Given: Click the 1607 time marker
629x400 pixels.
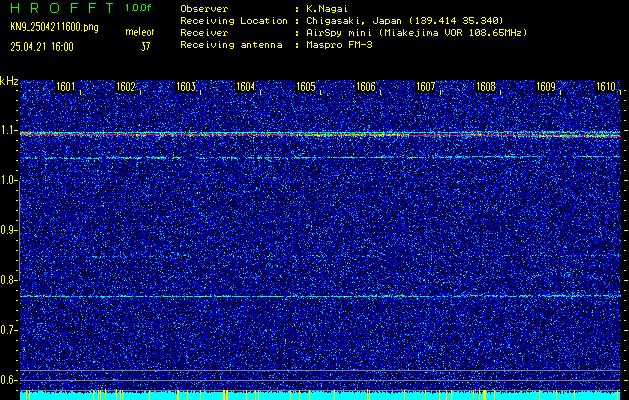Looking at the screenshot, I should [x=426, y=87].
